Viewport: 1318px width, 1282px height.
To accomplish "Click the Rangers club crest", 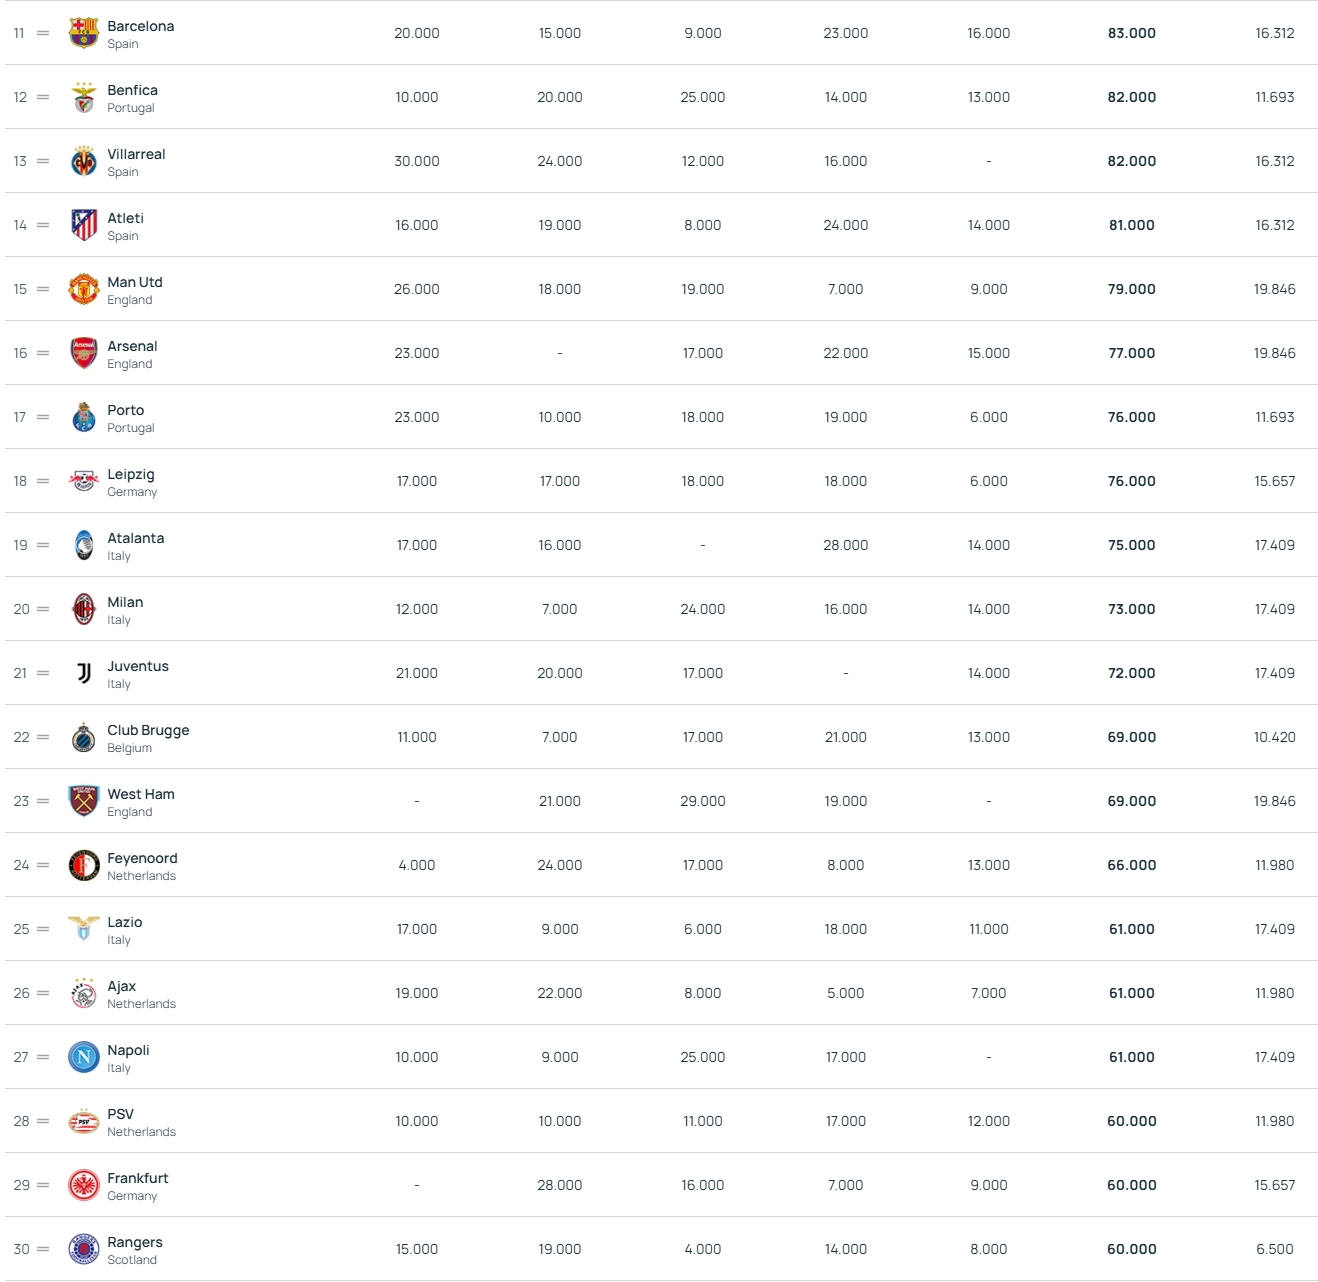I will 84,1249.
